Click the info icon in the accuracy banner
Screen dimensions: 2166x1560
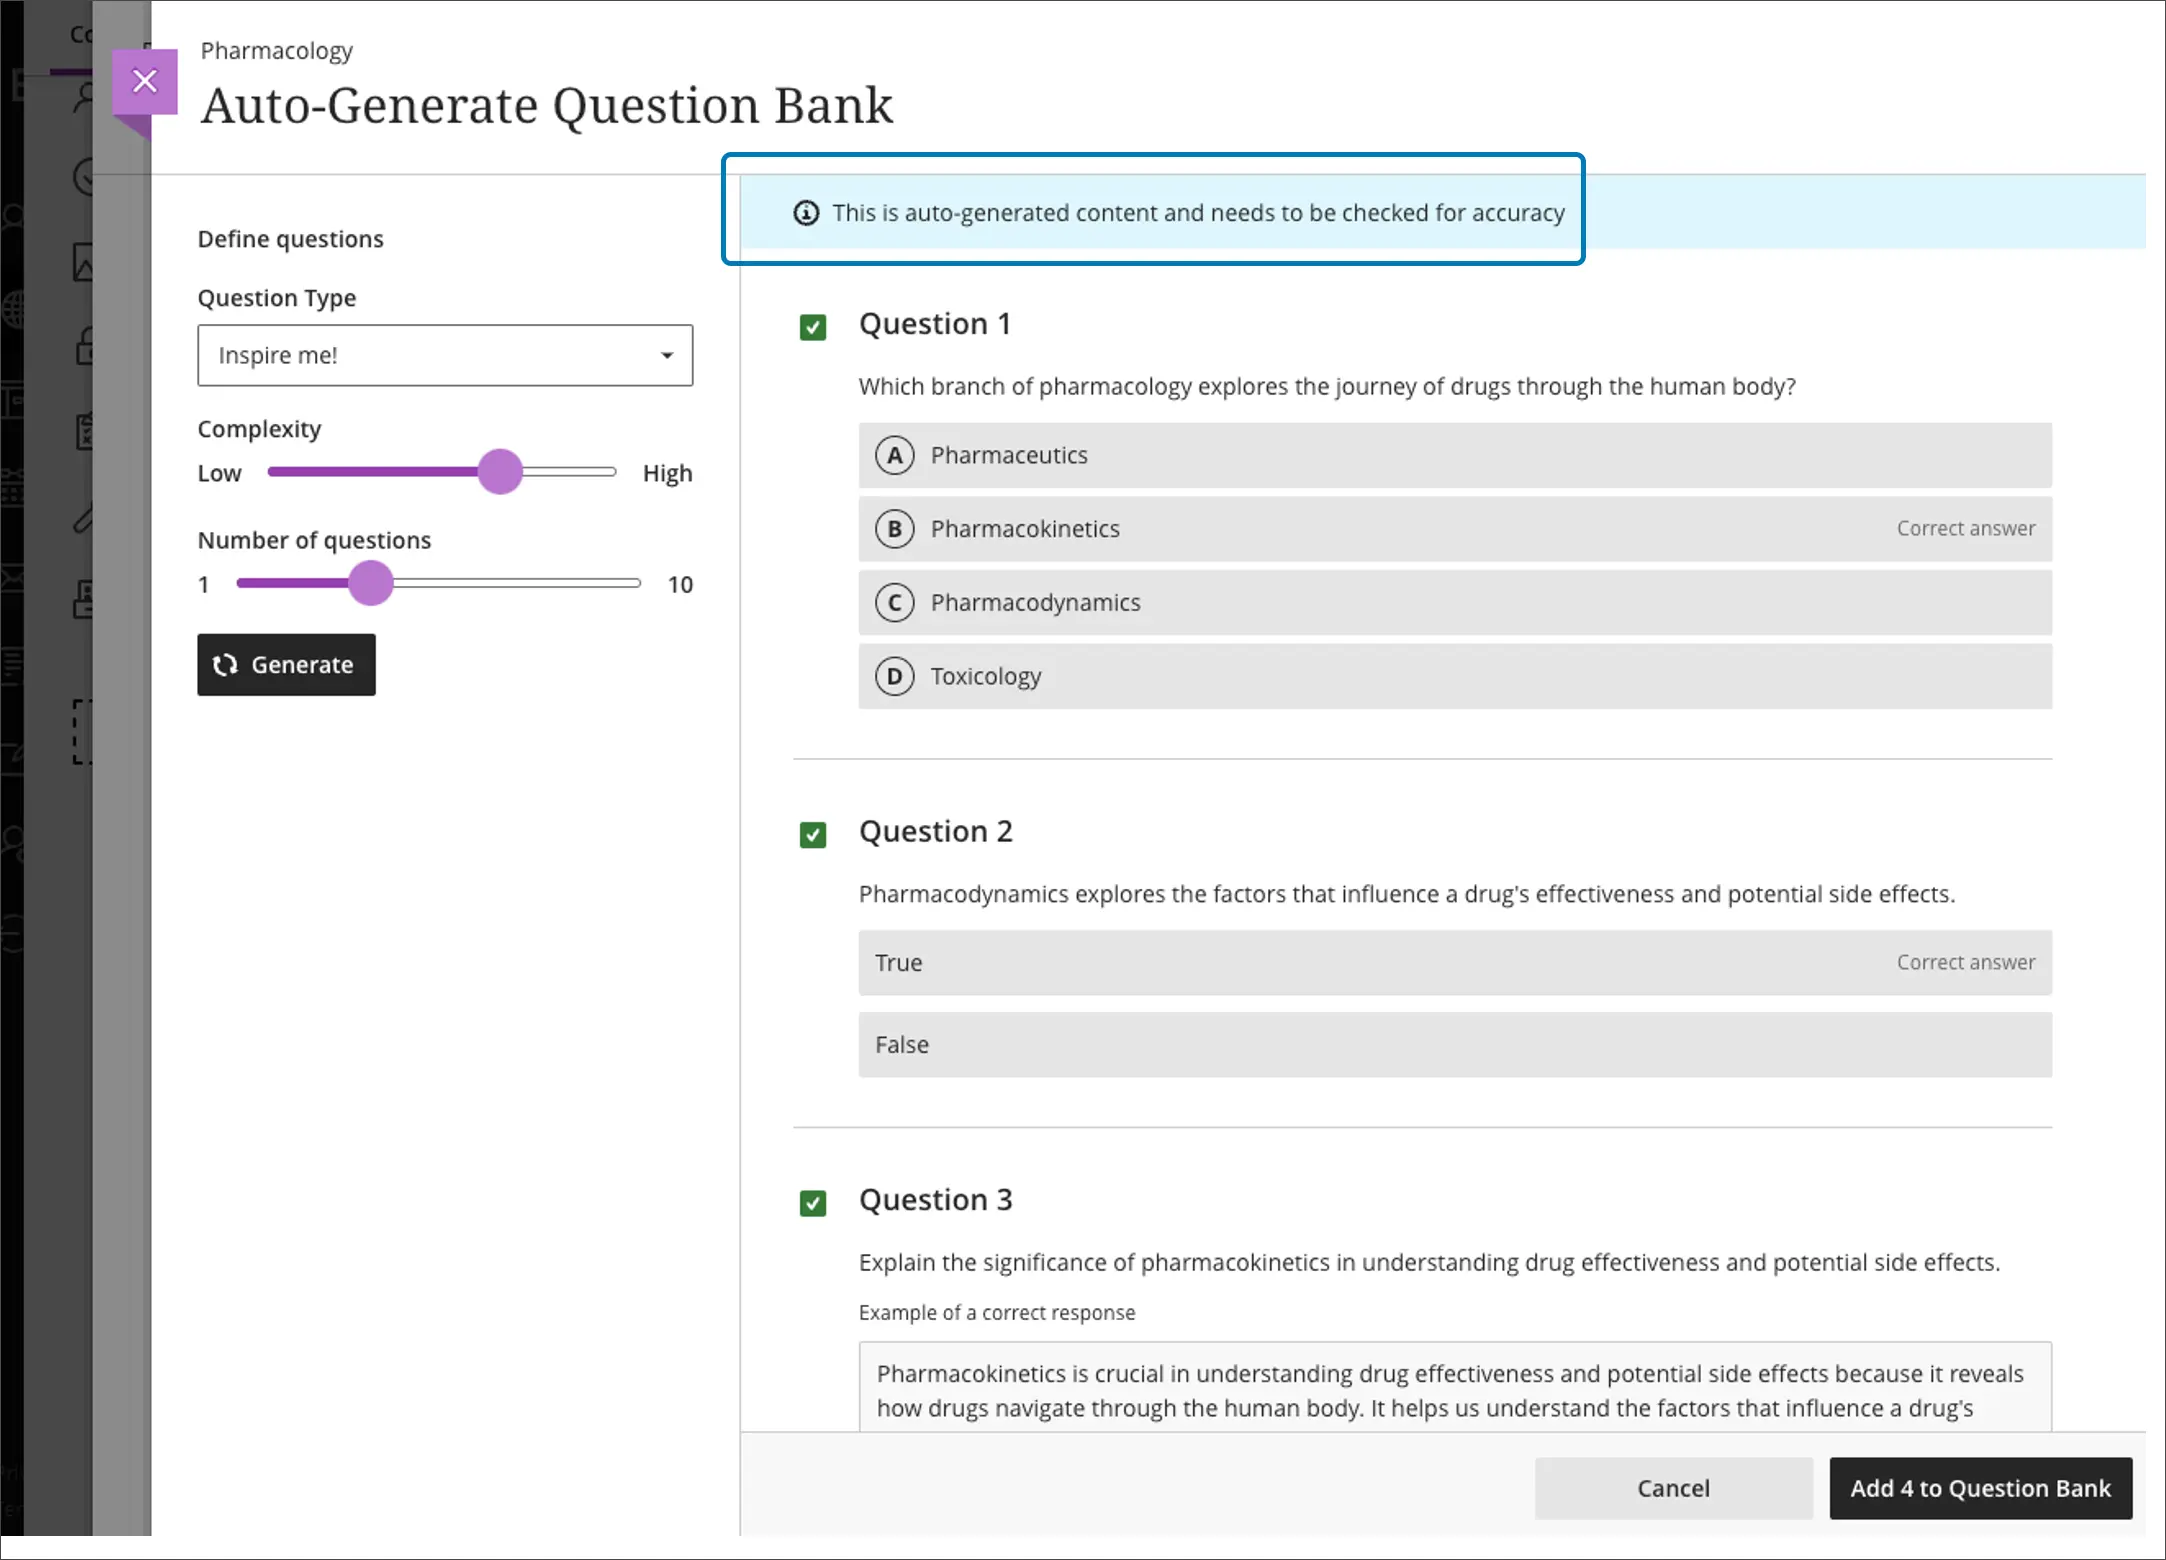806,213
